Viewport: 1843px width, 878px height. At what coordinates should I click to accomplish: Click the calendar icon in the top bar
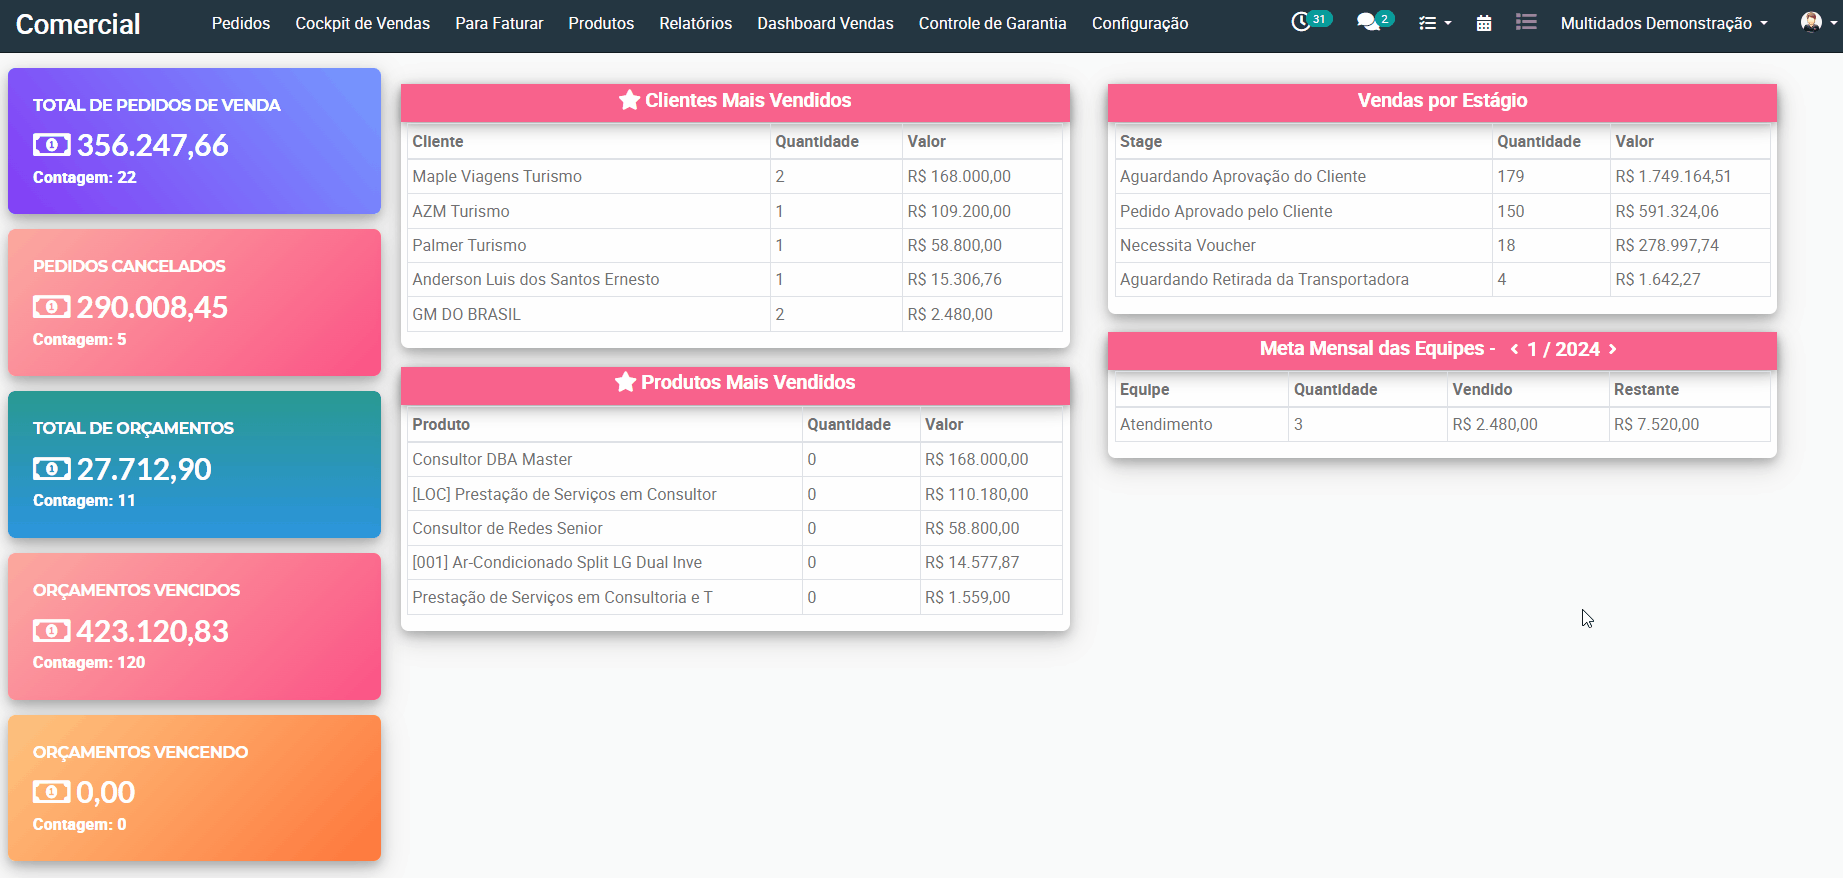click(1484, 23)
